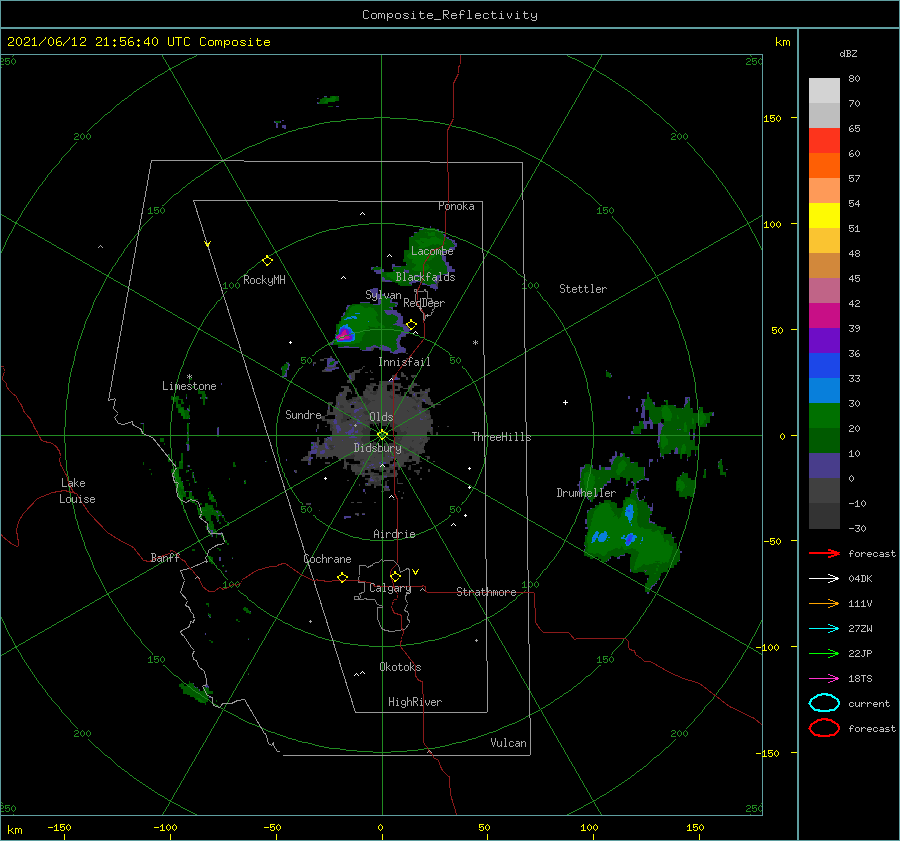Image resolution: width=900 pixels, height=841 pixels.
Task: Click the Airdrie city label
Action: [x=394, y=534]
